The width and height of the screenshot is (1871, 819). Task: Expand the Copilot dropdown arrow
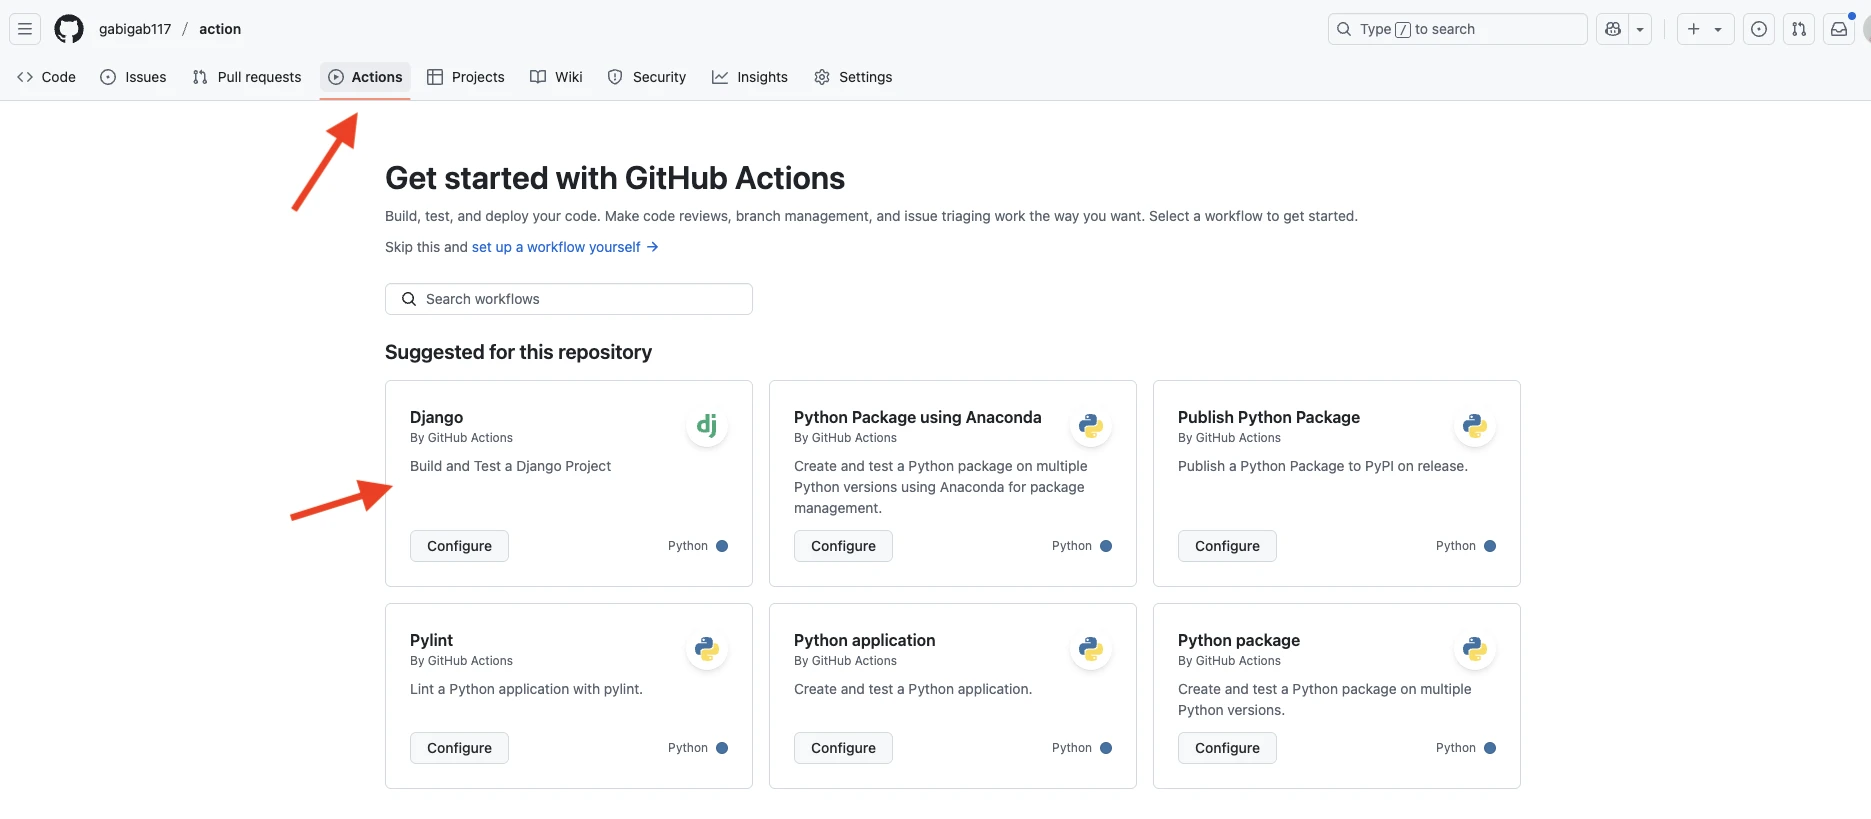(x=1640, y=29)
